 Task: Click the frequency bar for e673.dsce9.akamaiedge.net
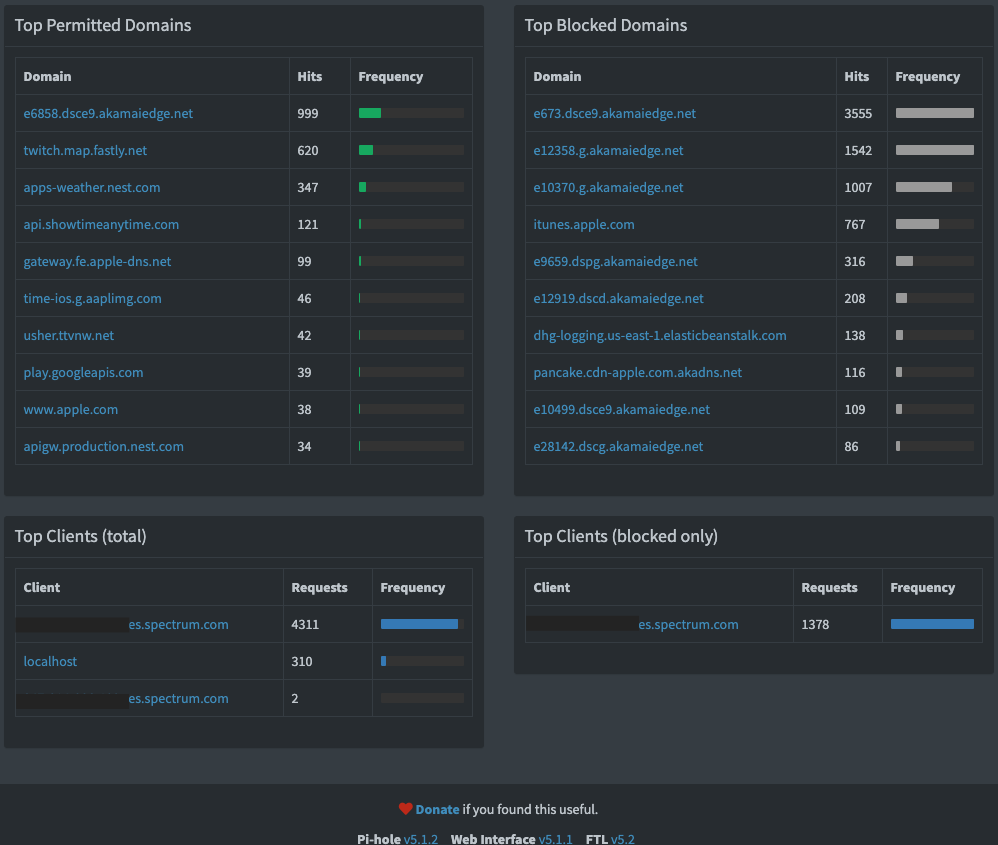(x=934, y=113)
